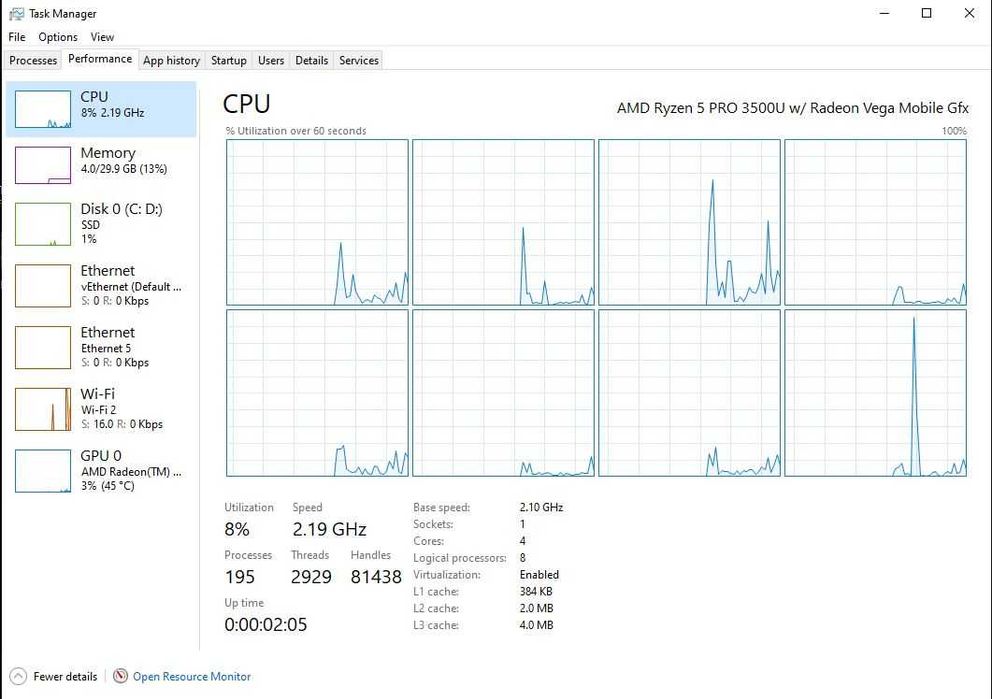
Task: Click the L2 cache 2.0 MB value
Action: [536, 608]
